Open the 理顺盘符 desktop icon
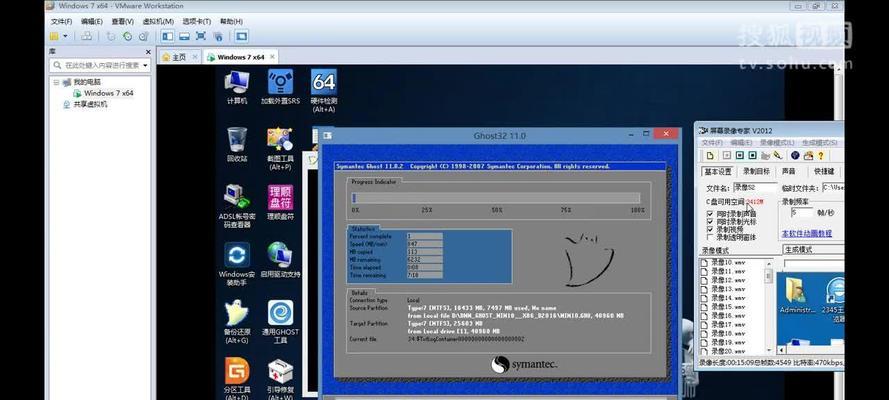 [x=280, y=202]
